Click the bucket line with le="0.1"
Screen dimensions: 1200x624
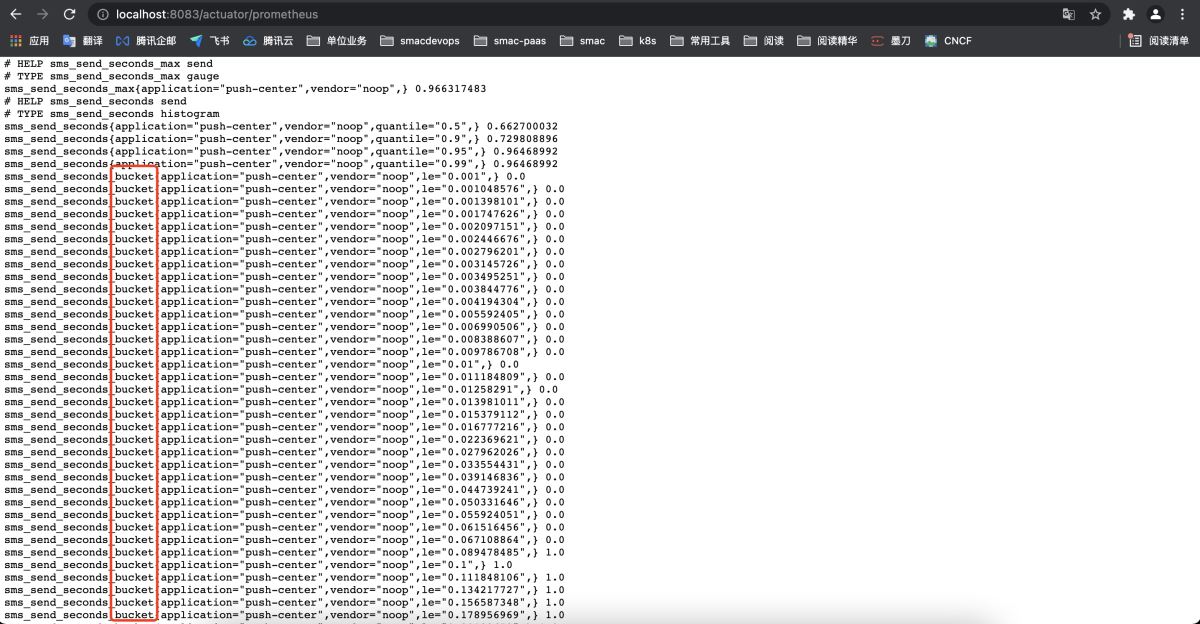pos(258,565)
